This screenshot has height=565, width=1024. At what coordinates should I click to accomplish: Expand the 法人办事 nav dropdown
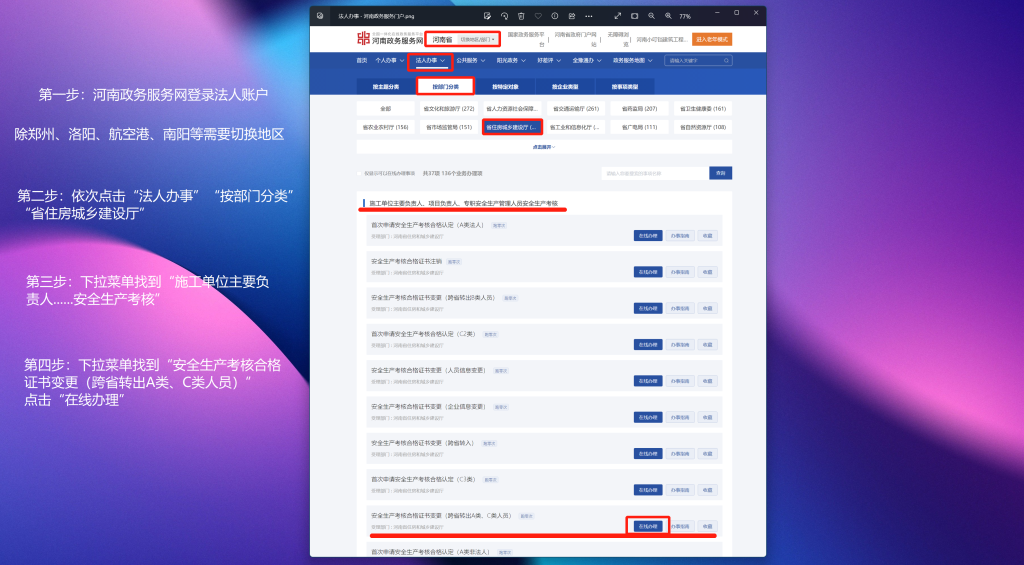(x=430, y=60)
